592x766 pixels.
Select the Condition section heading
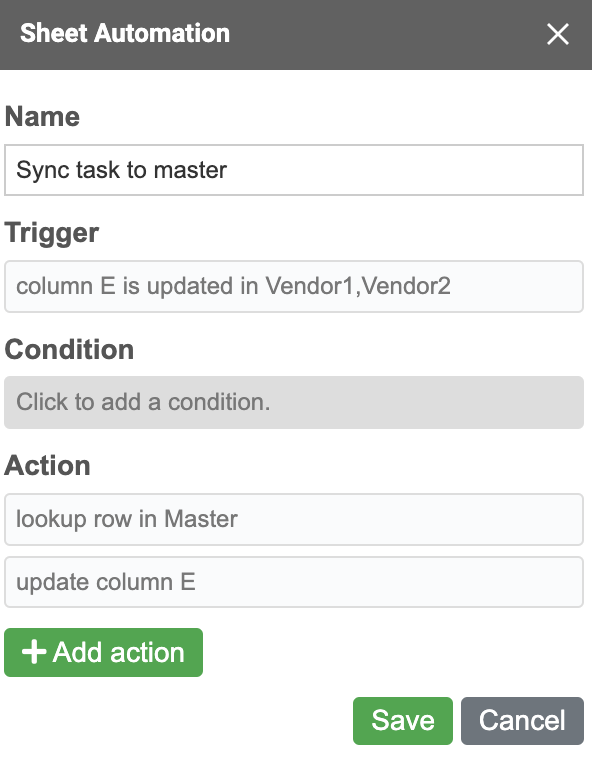(69, 350)
